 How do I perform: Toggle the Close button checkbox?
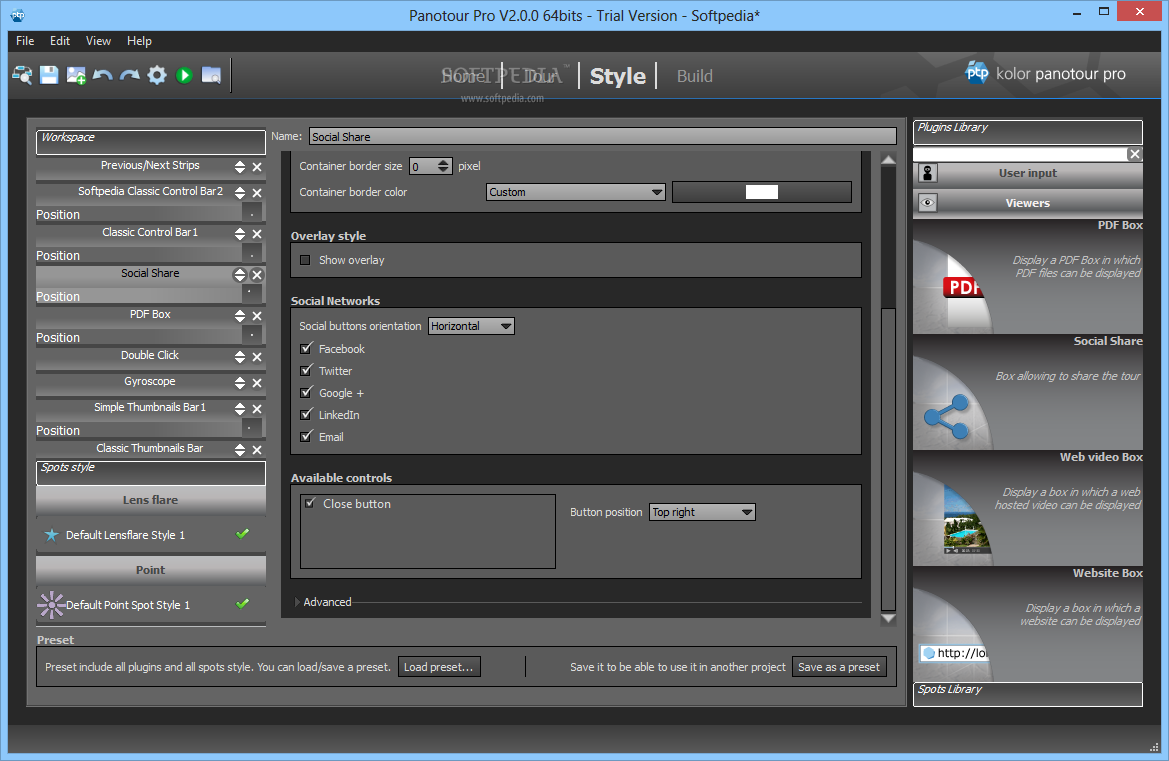pos(310,503)
